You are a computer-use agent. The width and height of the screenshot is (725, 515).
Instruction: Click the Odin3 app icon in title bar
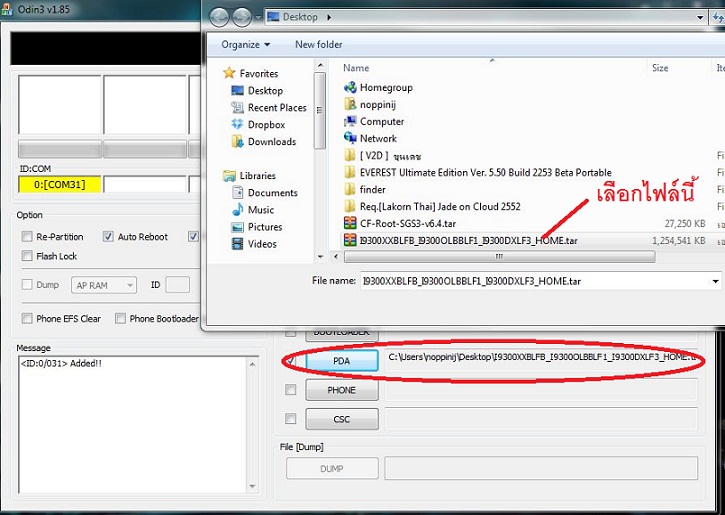click(7, 9)
